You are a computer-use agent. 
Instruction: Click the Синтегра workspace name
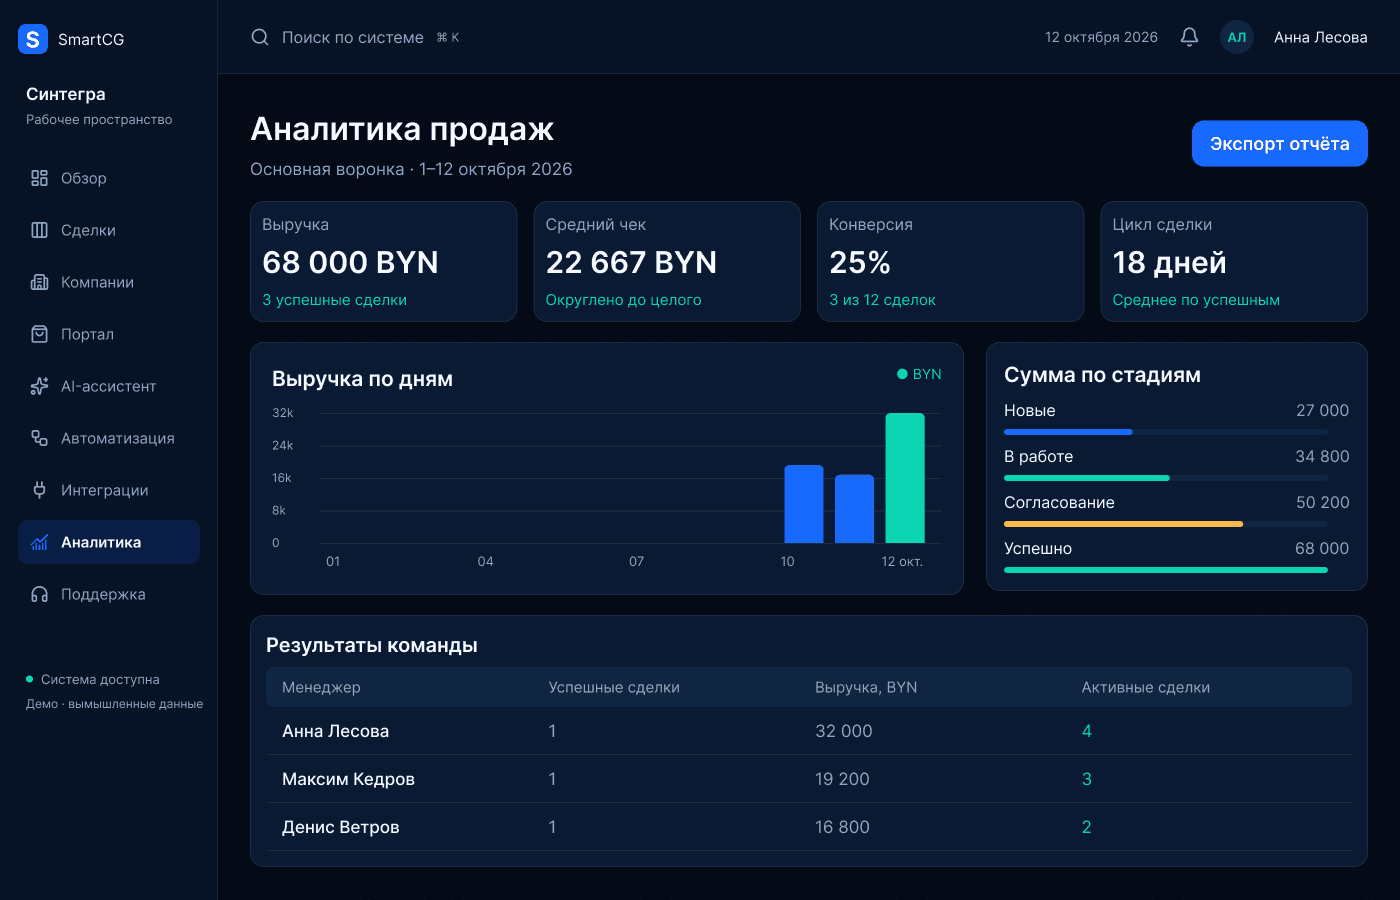pyautogui.click(x=66, y=94)
